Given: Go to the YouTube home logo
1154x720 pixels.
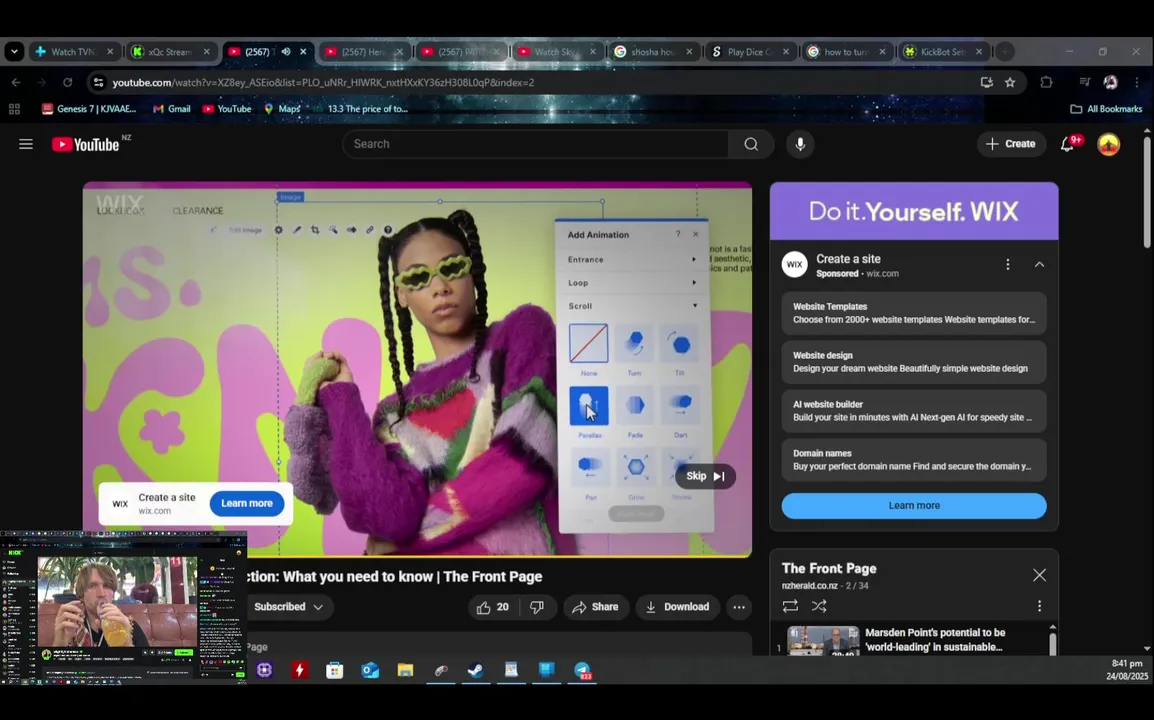Looking at the screenshot, I should (x=85, y=144).
